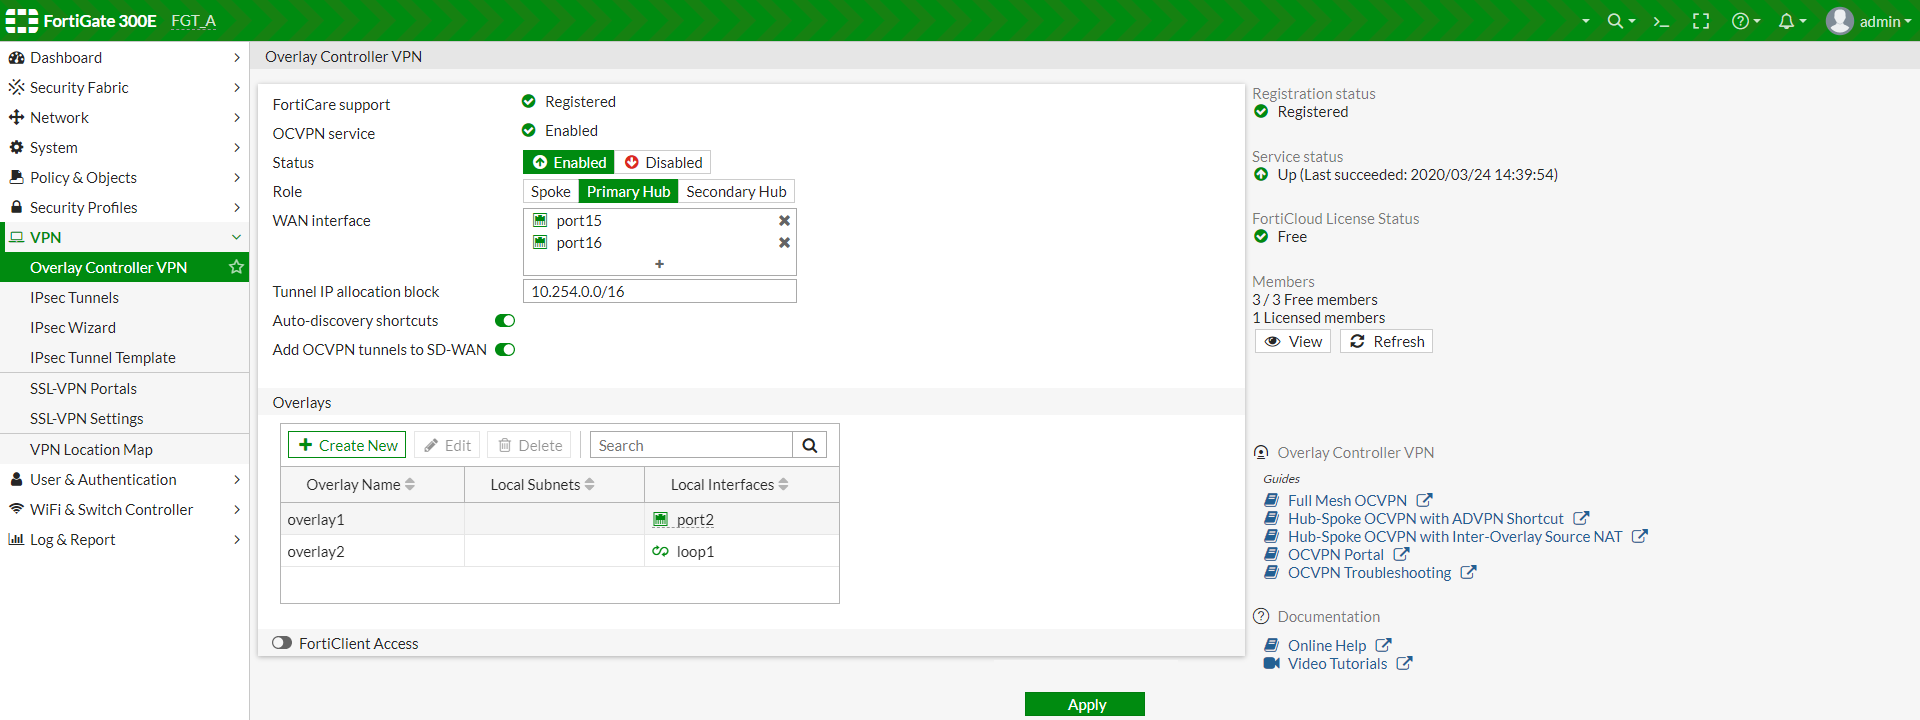
Task: Click the Apply button
Action: (1085, 704)
